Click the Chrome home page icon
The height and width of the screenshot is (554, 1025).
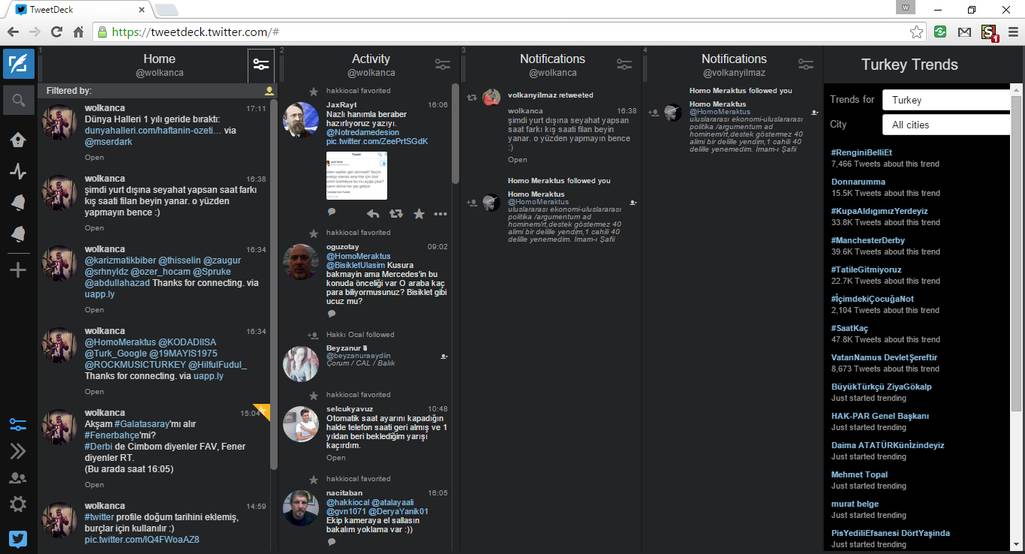[x=78, y=32]
